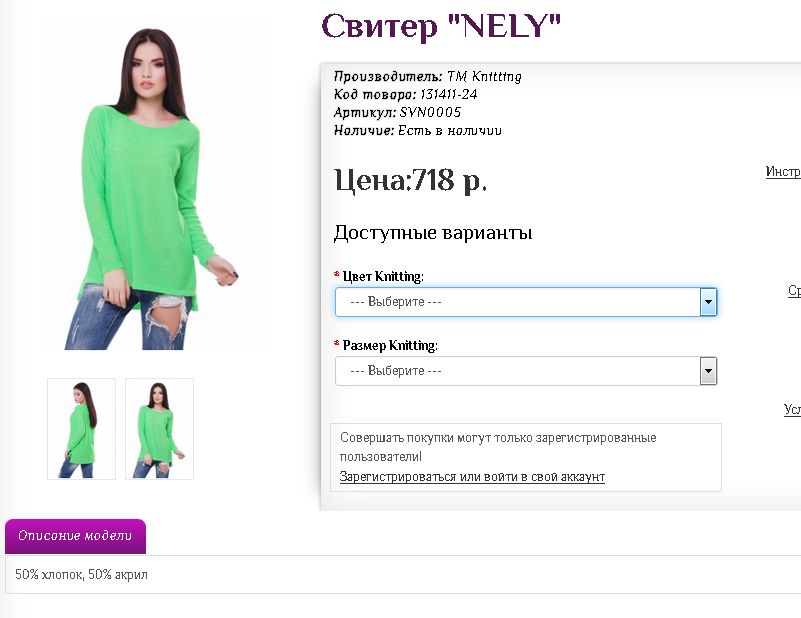801x618 pixels.
Task: Click the Доступные варианты heading
Action: click(x=432, y=233)
